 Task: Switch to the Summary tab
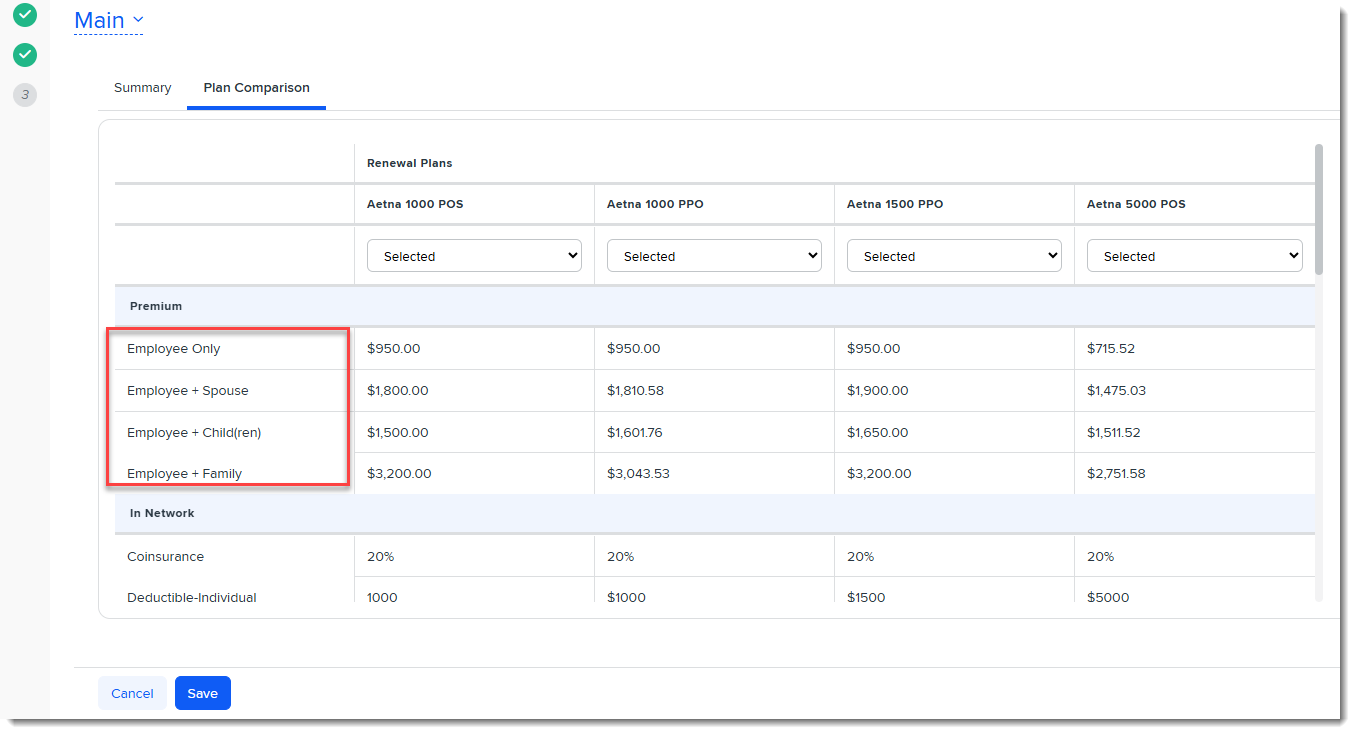click(142, 88)
